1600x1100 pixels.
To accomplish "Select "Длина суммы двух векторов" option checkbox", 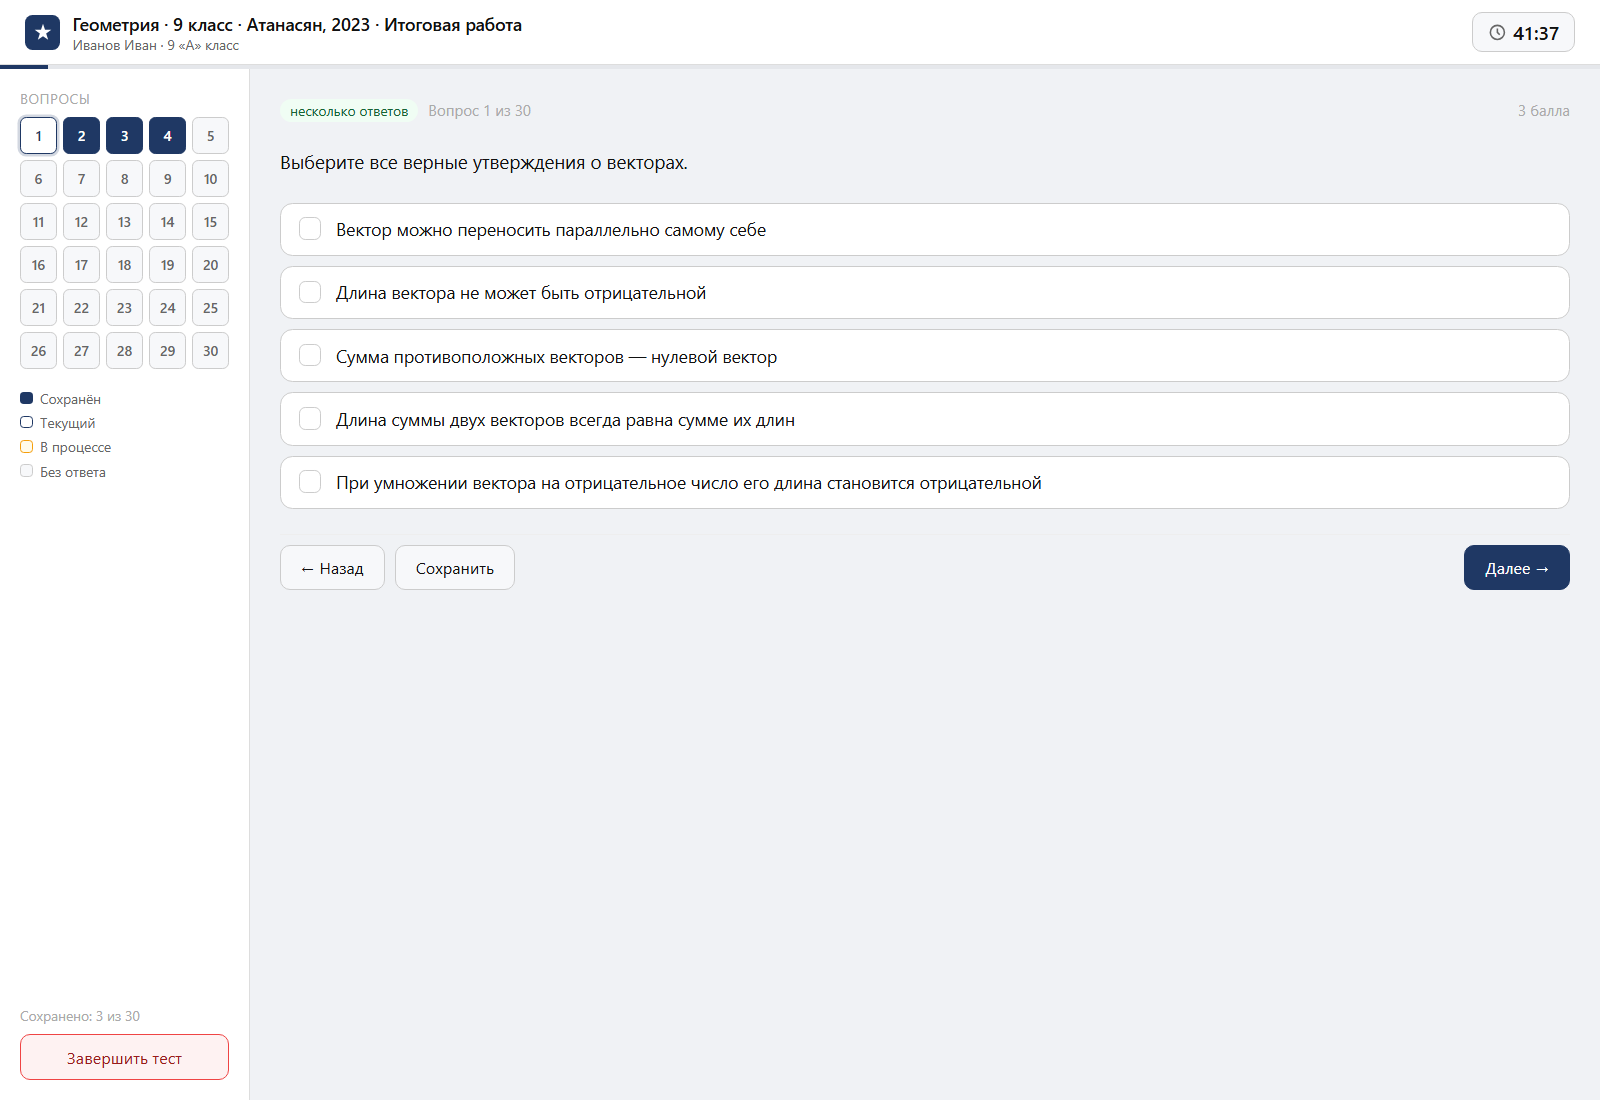I will [310, 419].
